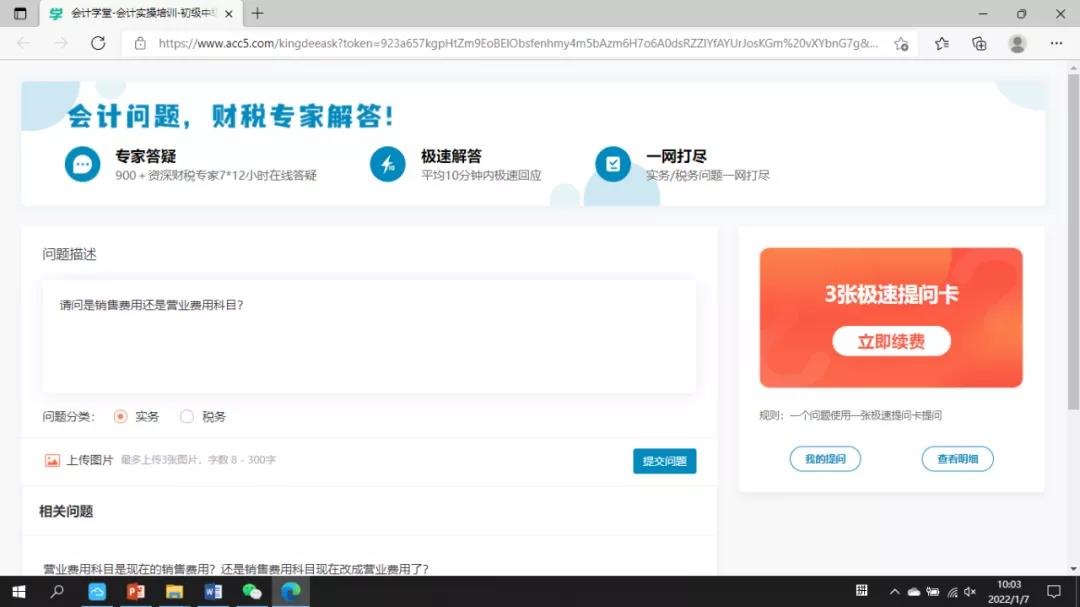Open the tab actions menu
Image resolution: width=1080 pixels, height=607 pixels.
pyautogui.click(x=20, y=14)
